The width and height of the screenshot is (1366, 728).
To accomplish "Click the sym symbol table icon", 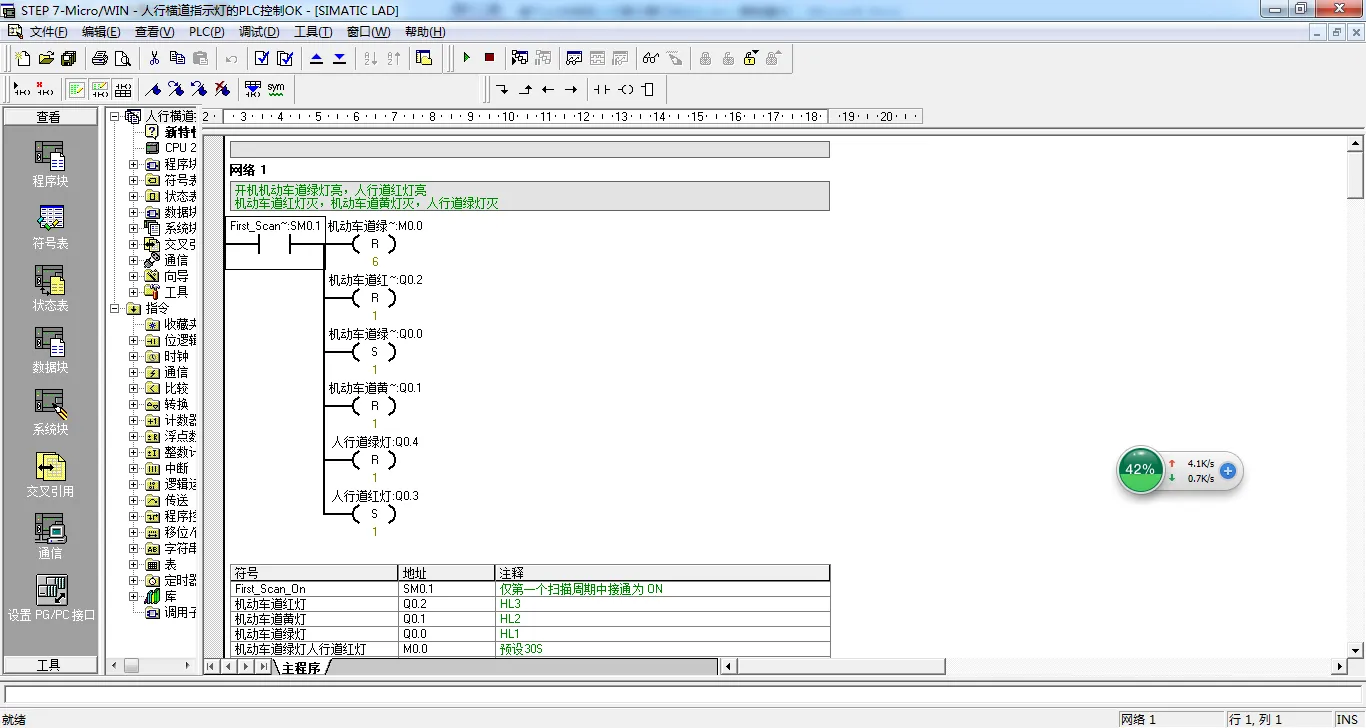I will click(276, 89).
